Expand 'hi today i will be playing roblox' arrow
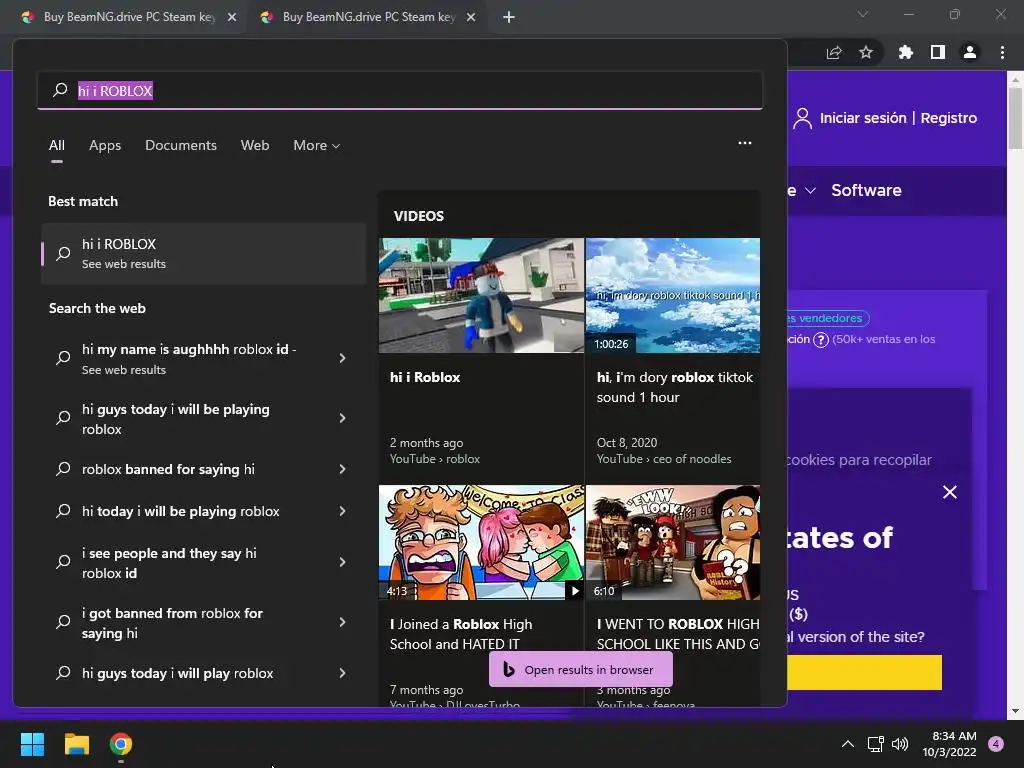Viewport: 1024px width, 768px height. [x=342, y=511]
